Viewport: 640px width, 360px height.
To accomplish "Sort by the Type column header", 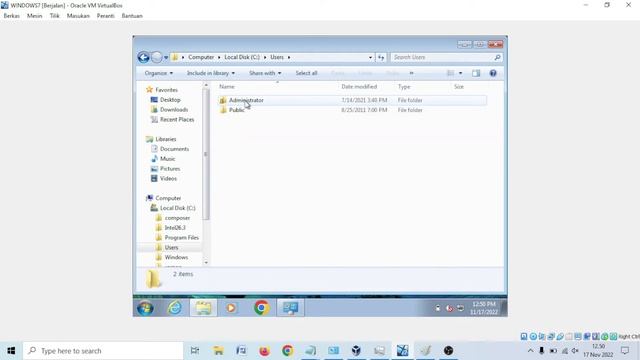I will tap(404, 87).
